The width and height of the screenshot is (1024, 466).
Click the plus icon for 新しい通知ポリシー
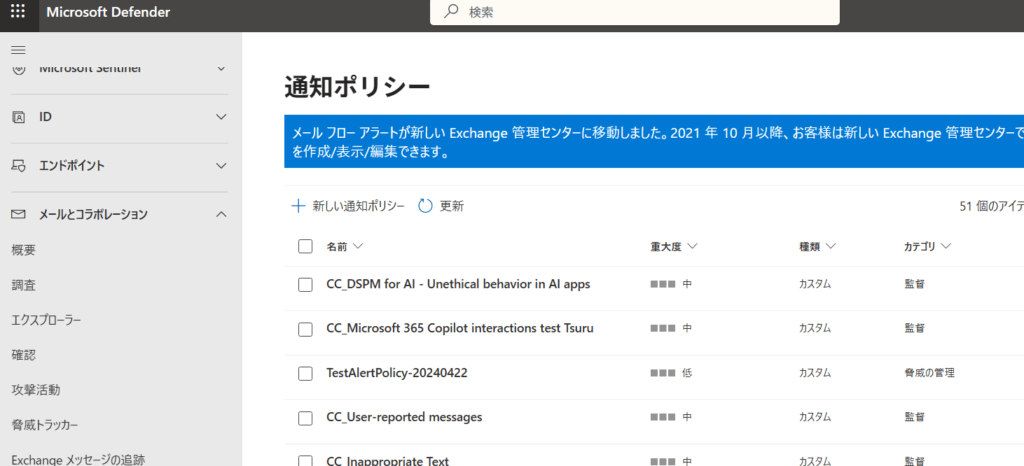pyautogui.click(x=297, y=206)
